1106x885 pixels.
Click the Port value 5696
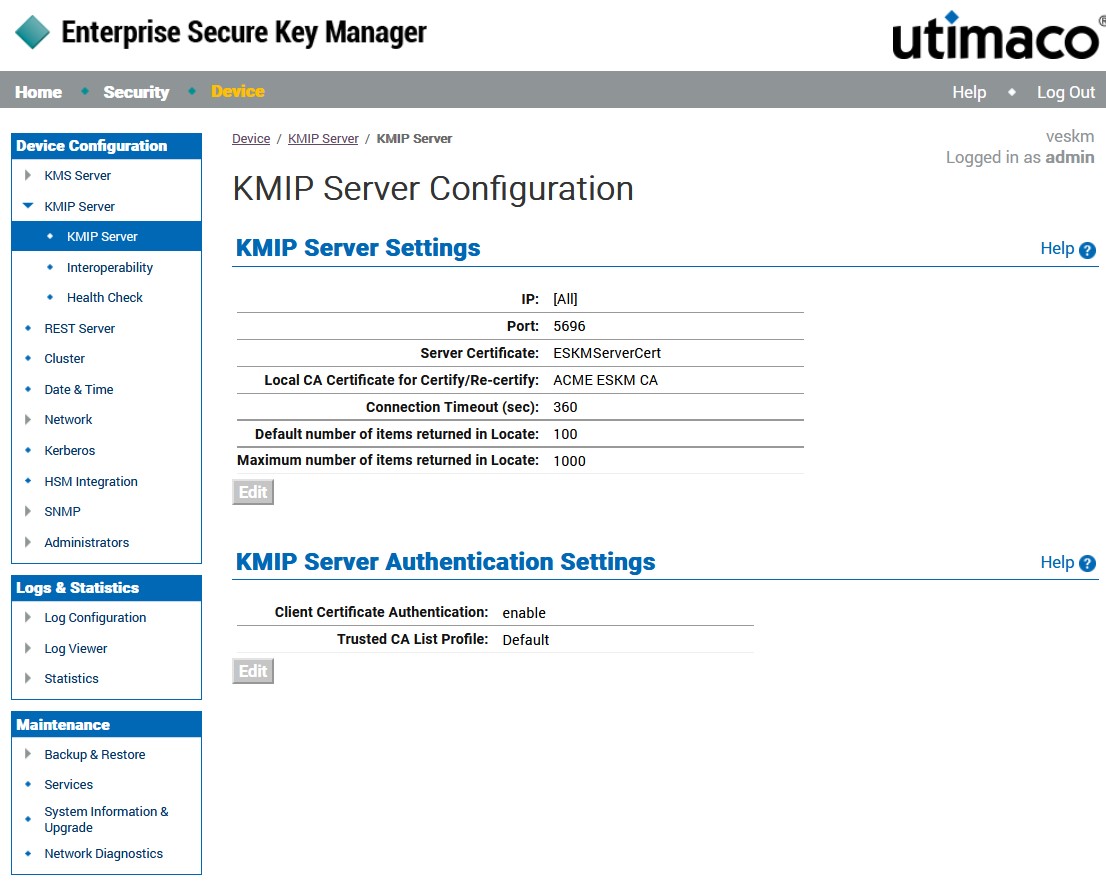click(569, 326)
